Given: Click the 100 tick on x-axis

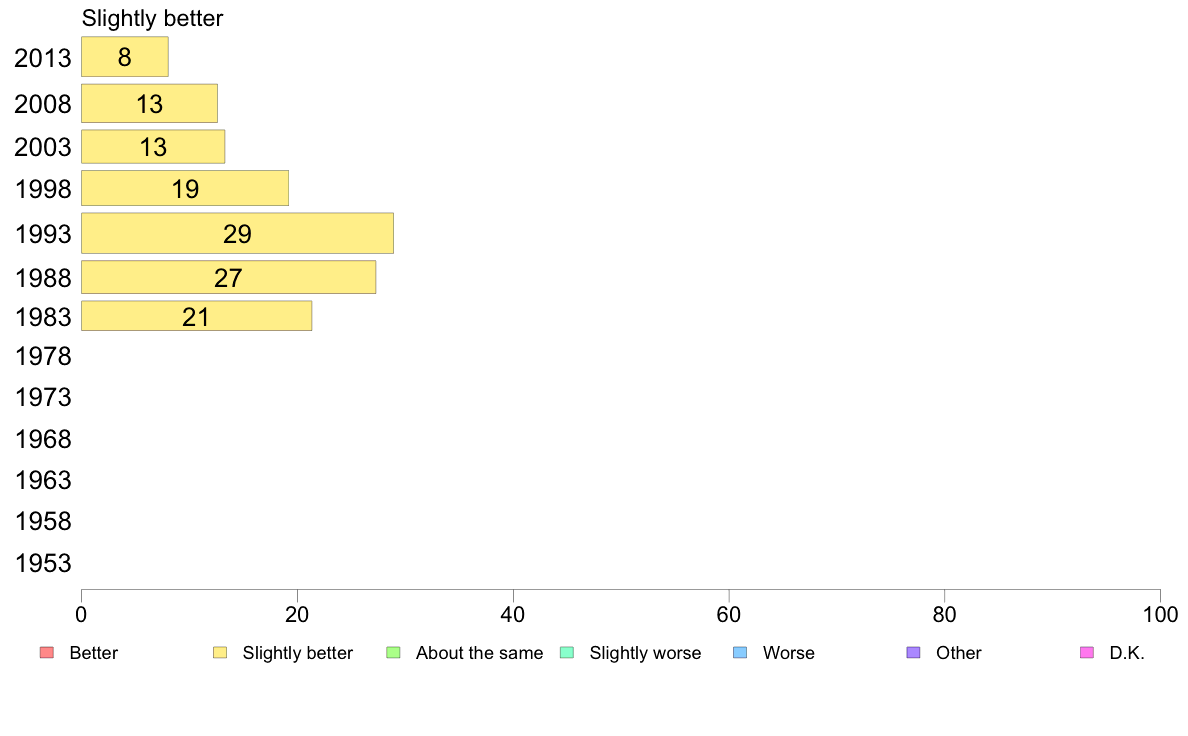Looking at the screenshot, I should pyautogui.click(x=1160, y=614).
